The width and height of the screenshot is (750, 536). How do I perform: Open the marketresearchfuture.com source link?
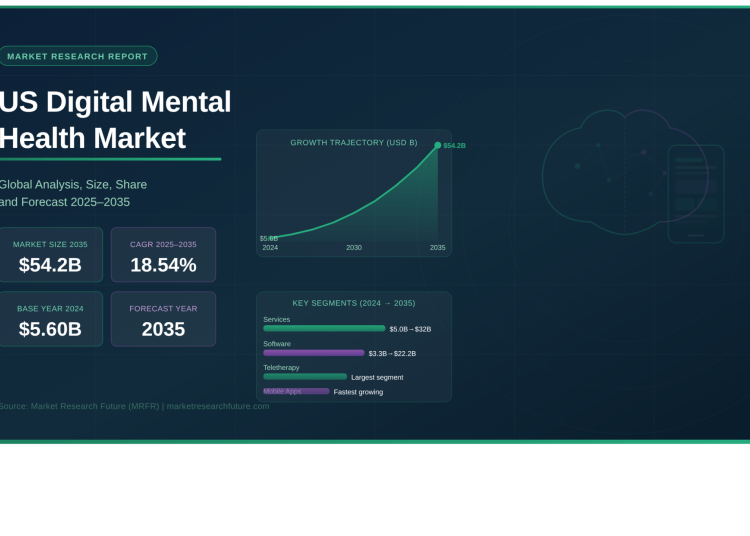pyautogui.click(x=218, y=406)
